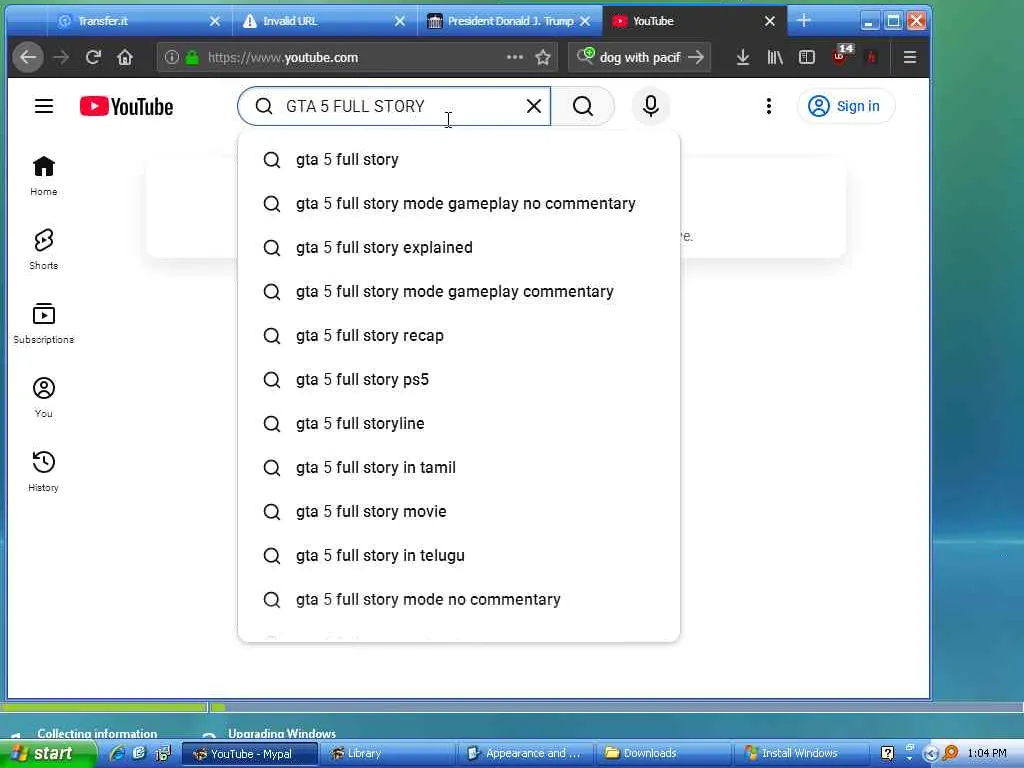Bookmark this page with star icon
1024x768 pixels.
coord(543,57)
